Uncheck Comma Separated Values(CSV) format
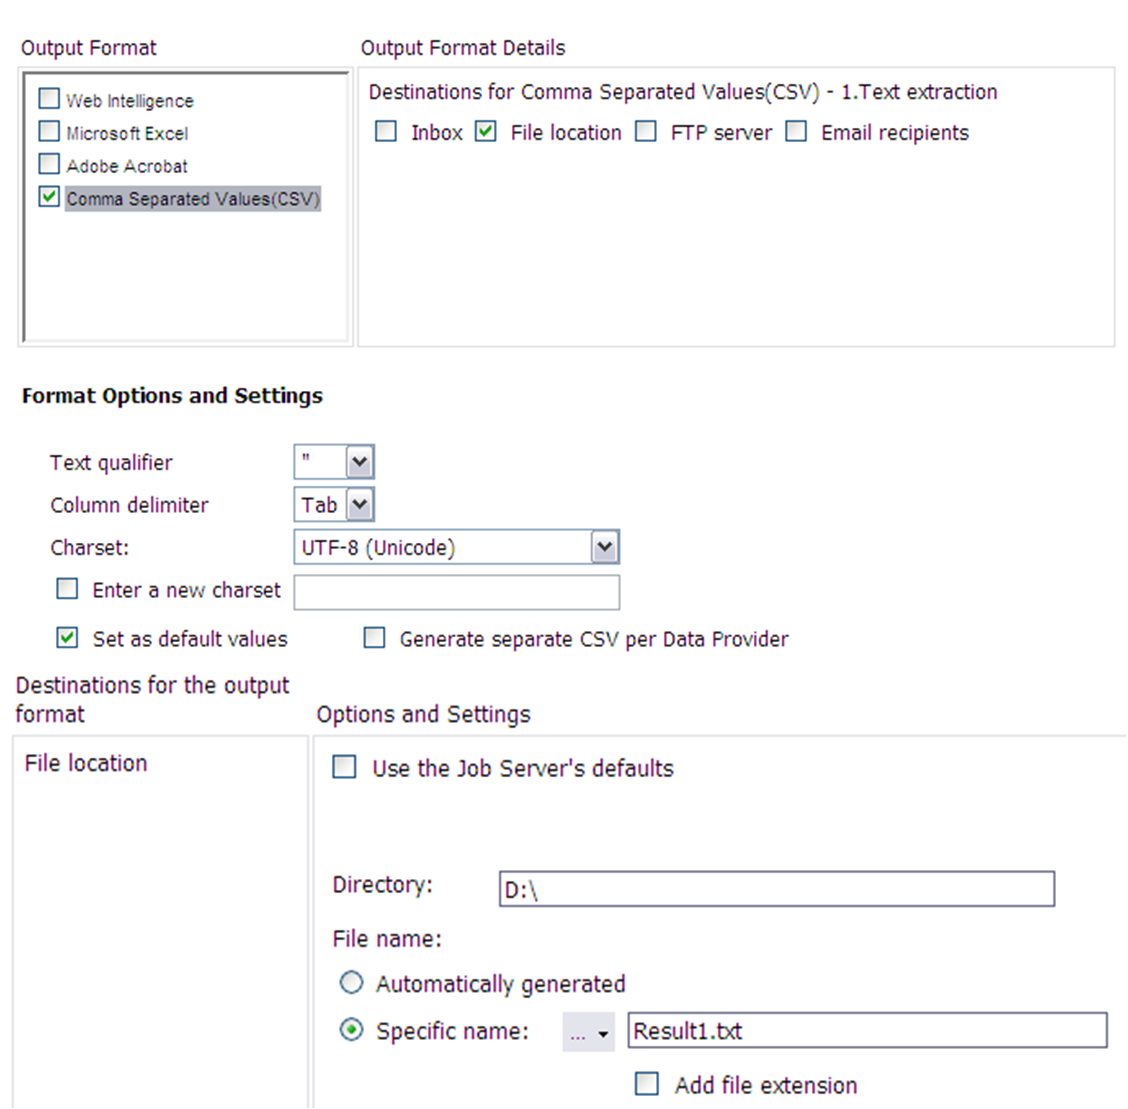The image size is (1128, 1109). click(x=47, y=197)
